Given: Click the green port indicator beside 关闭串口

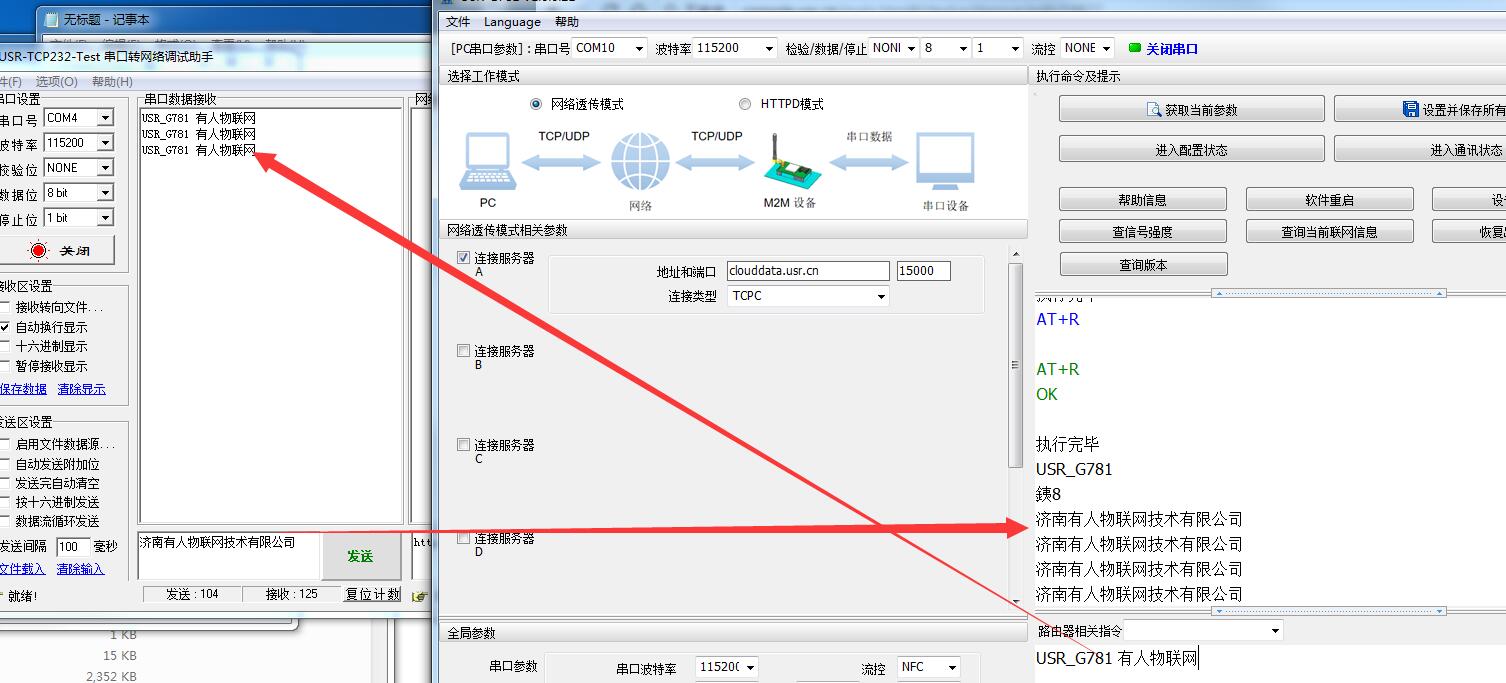Looking at the screenshot, I should click(1134, 48).
